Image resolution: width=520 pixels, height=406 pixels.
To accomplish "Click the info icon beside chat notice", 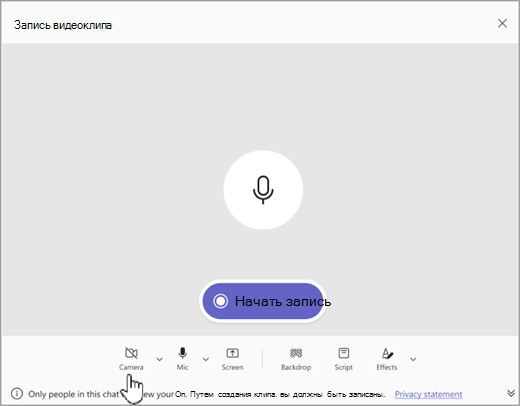I will click(x=17, y=394).
